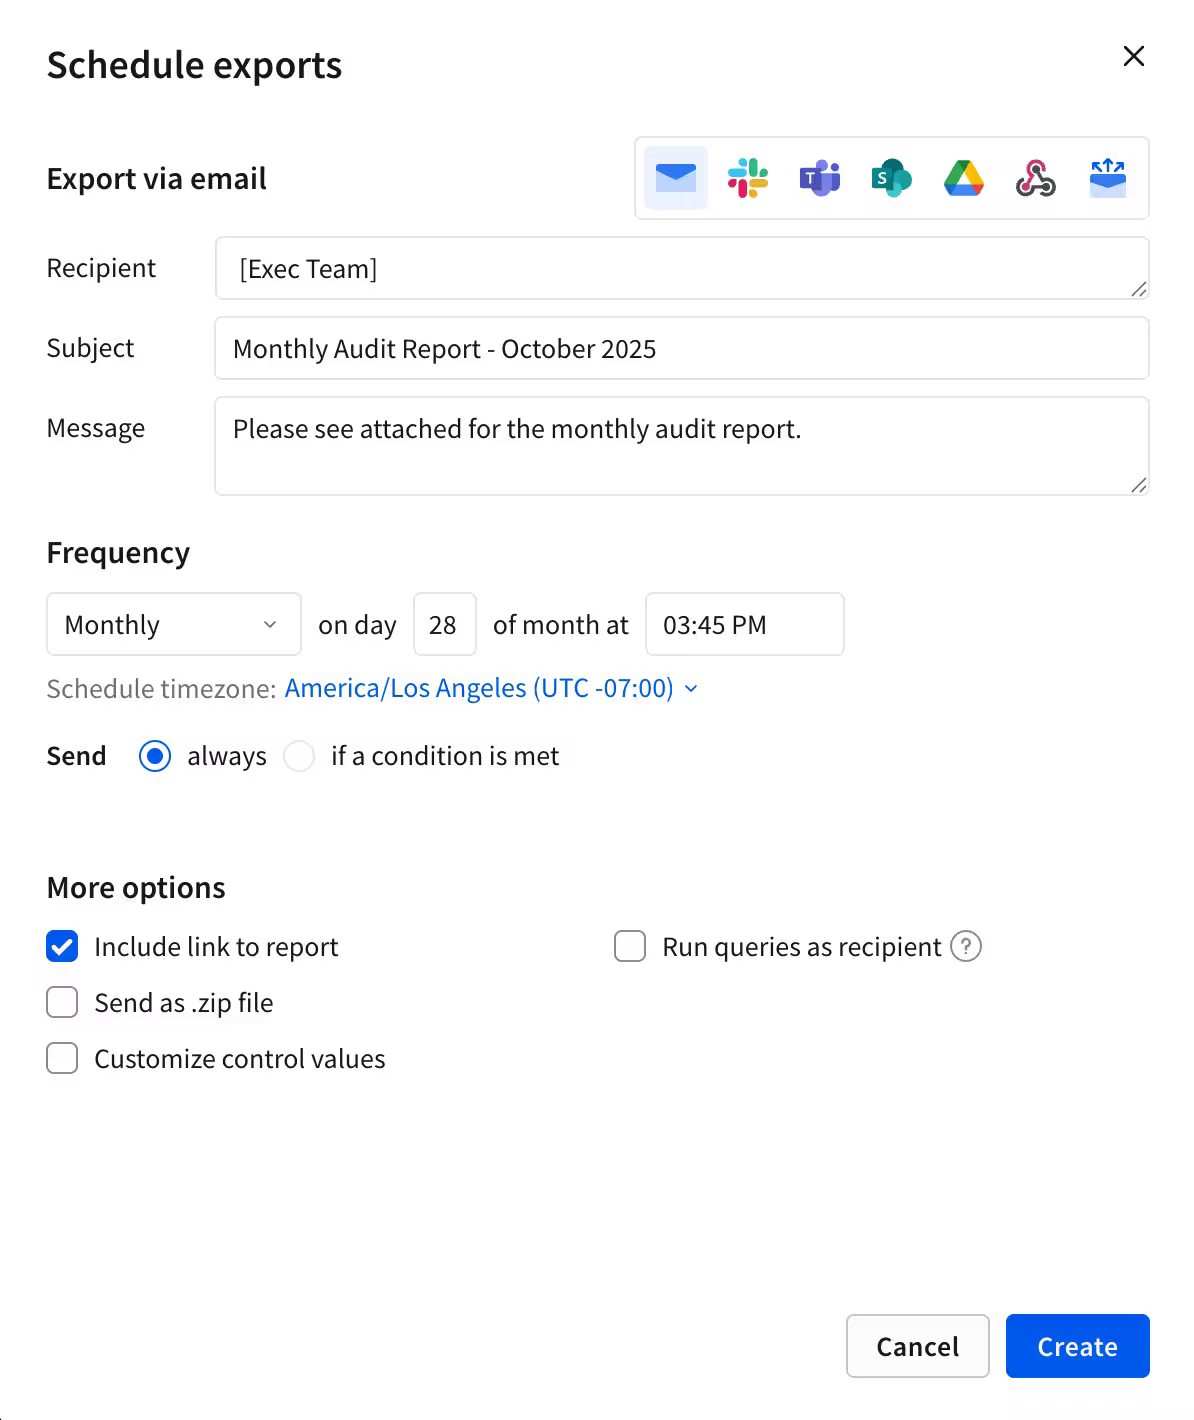The width and height of the screenshot is (1194, 1420).
Task: Enable Customize control values checkbox
Action: click(x=62, y=1058)
